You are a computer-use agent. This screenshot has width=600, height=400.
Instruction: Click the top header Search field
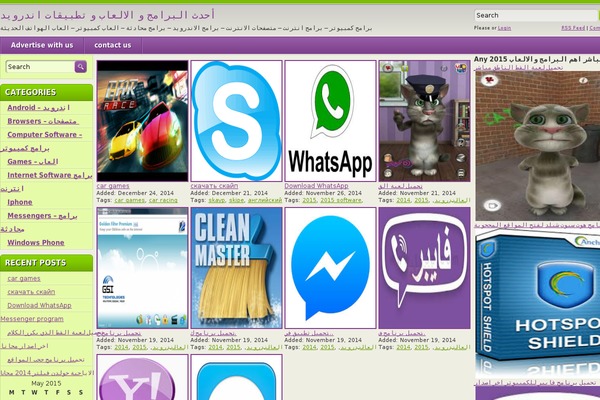tap(536, 15)
